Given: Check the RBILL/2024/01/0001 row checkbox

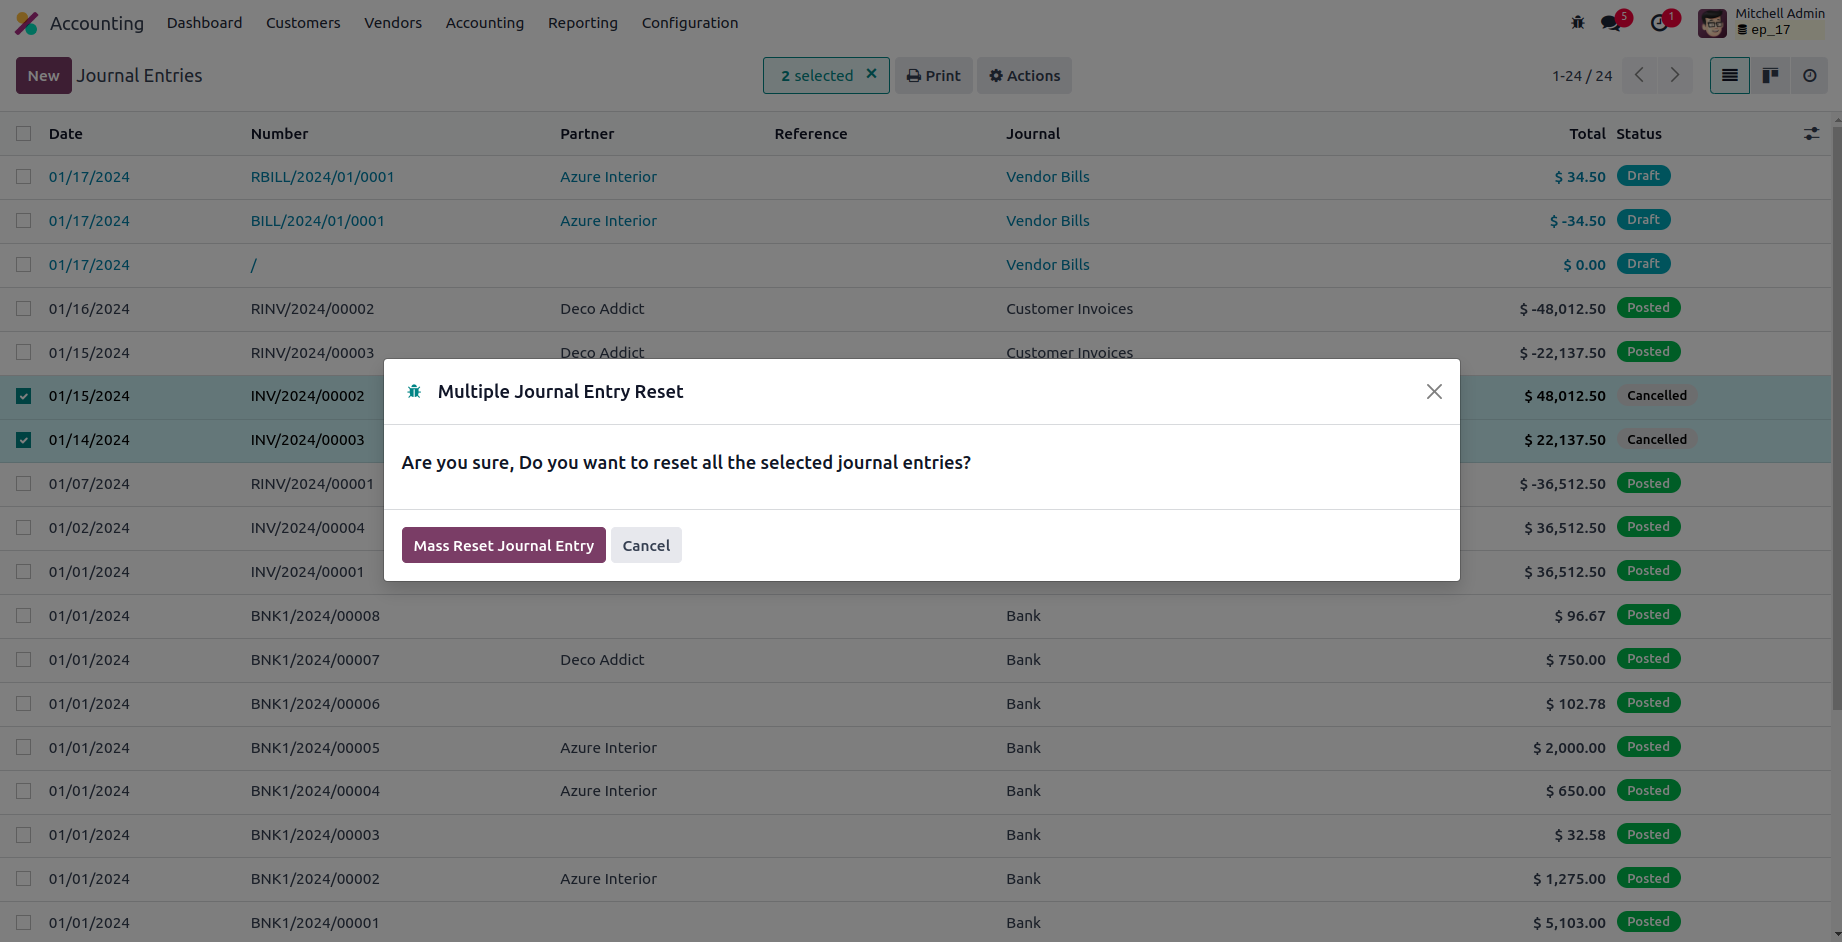Looking at the screenshot, I should click(x=24, y=177).
